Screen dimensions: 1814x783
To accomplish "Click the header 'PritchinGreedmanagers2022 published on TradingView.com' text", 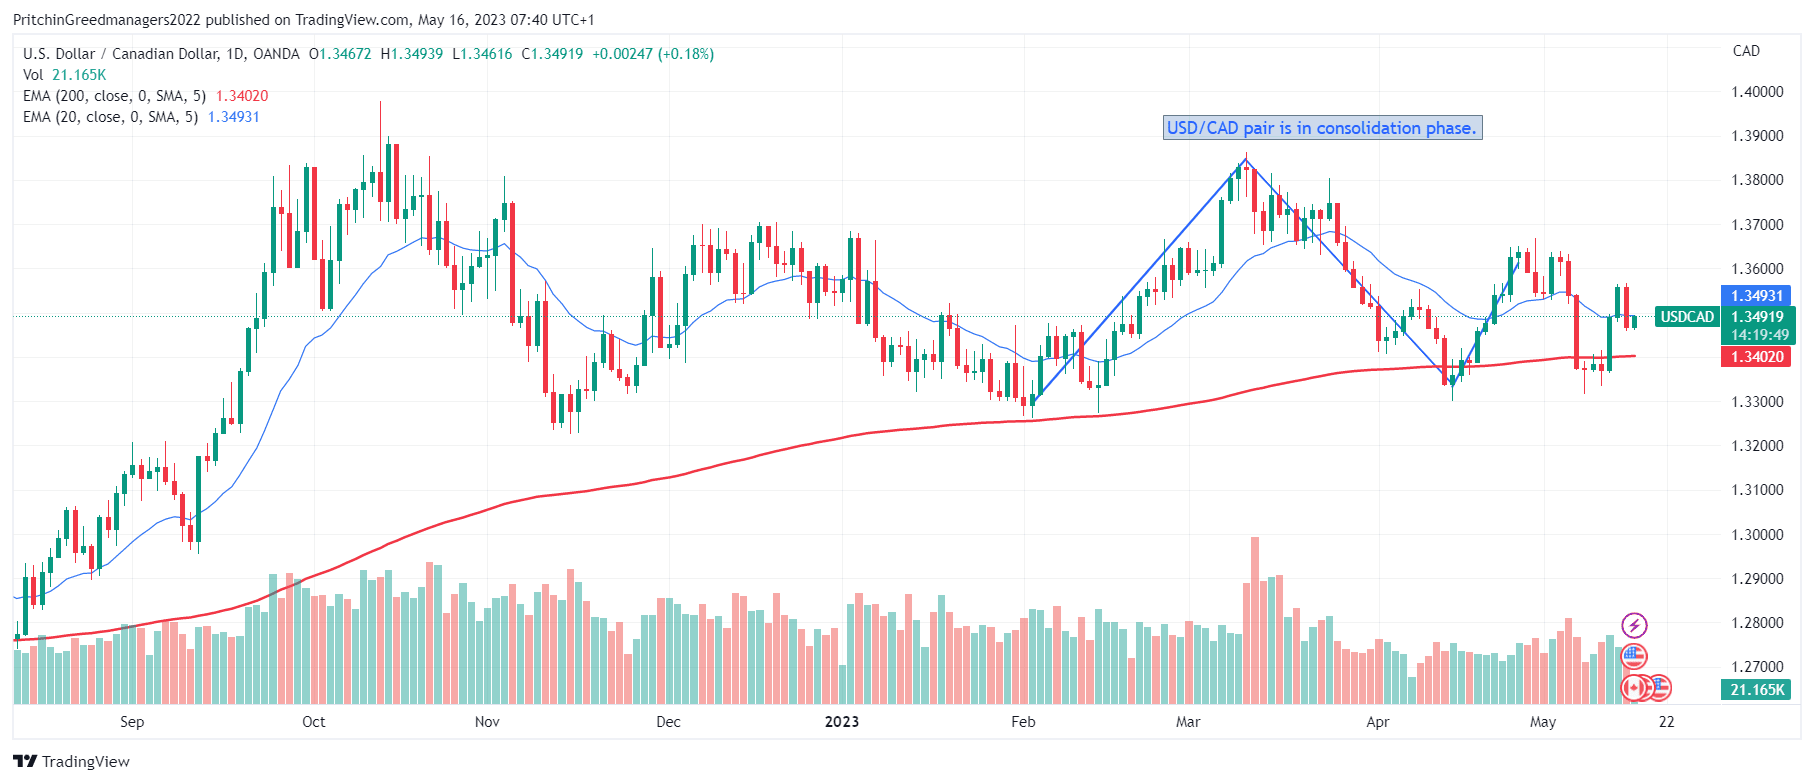I will pos(211,20).
